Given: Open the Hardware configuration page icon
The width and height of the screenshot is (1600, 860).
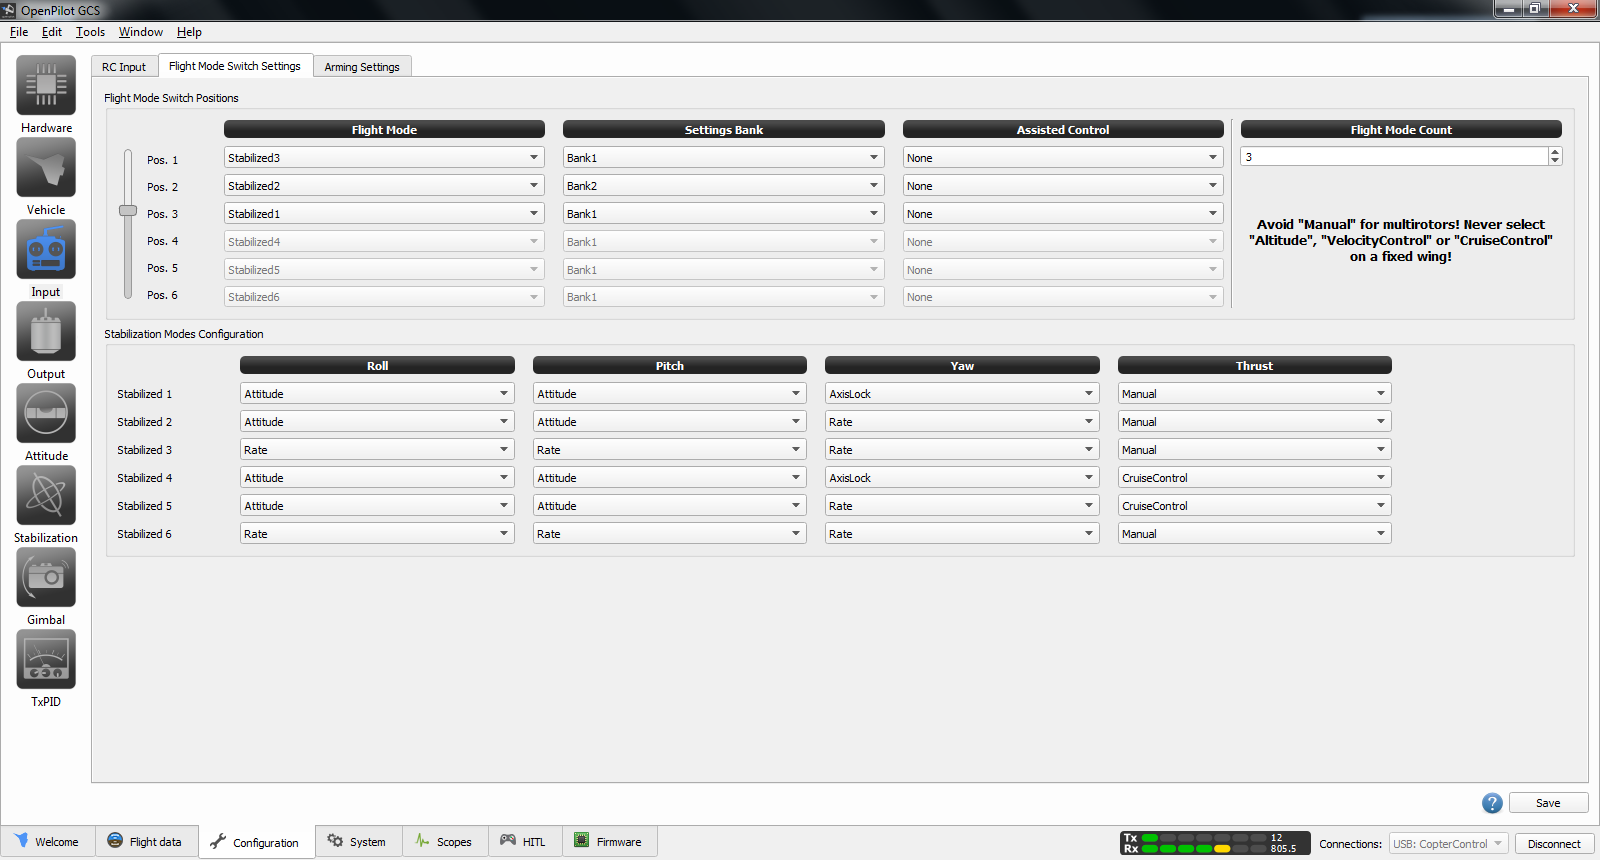Looking at the screenshot, I should point(46,86).
